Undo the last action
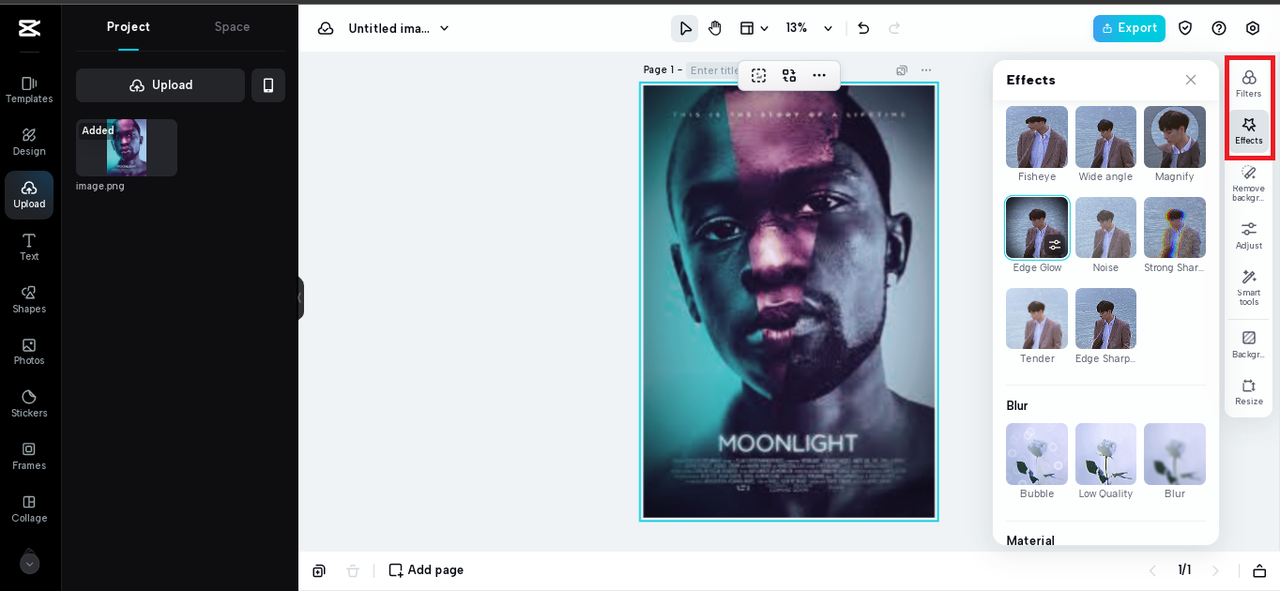 864,28
